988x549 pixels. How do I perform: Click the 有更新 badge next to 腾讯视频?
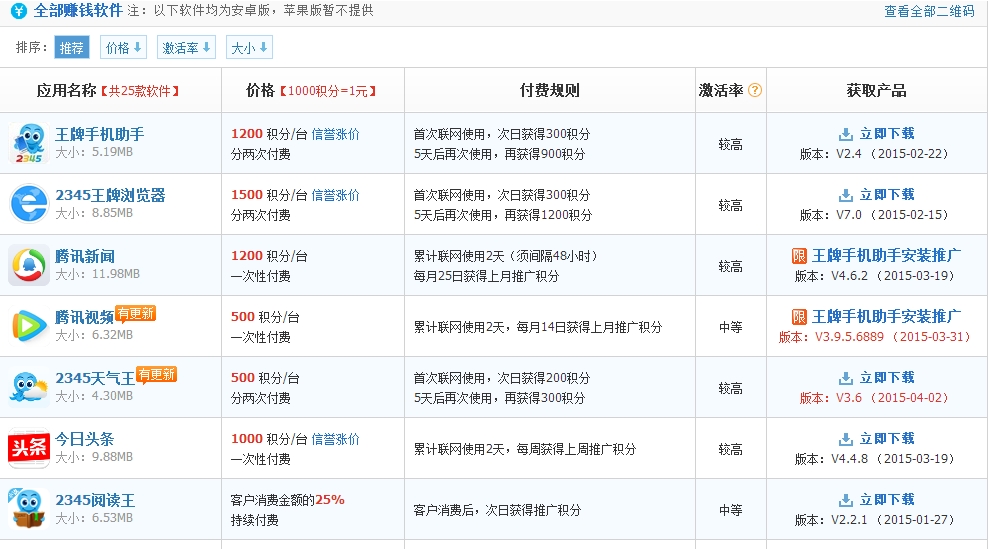135,313
